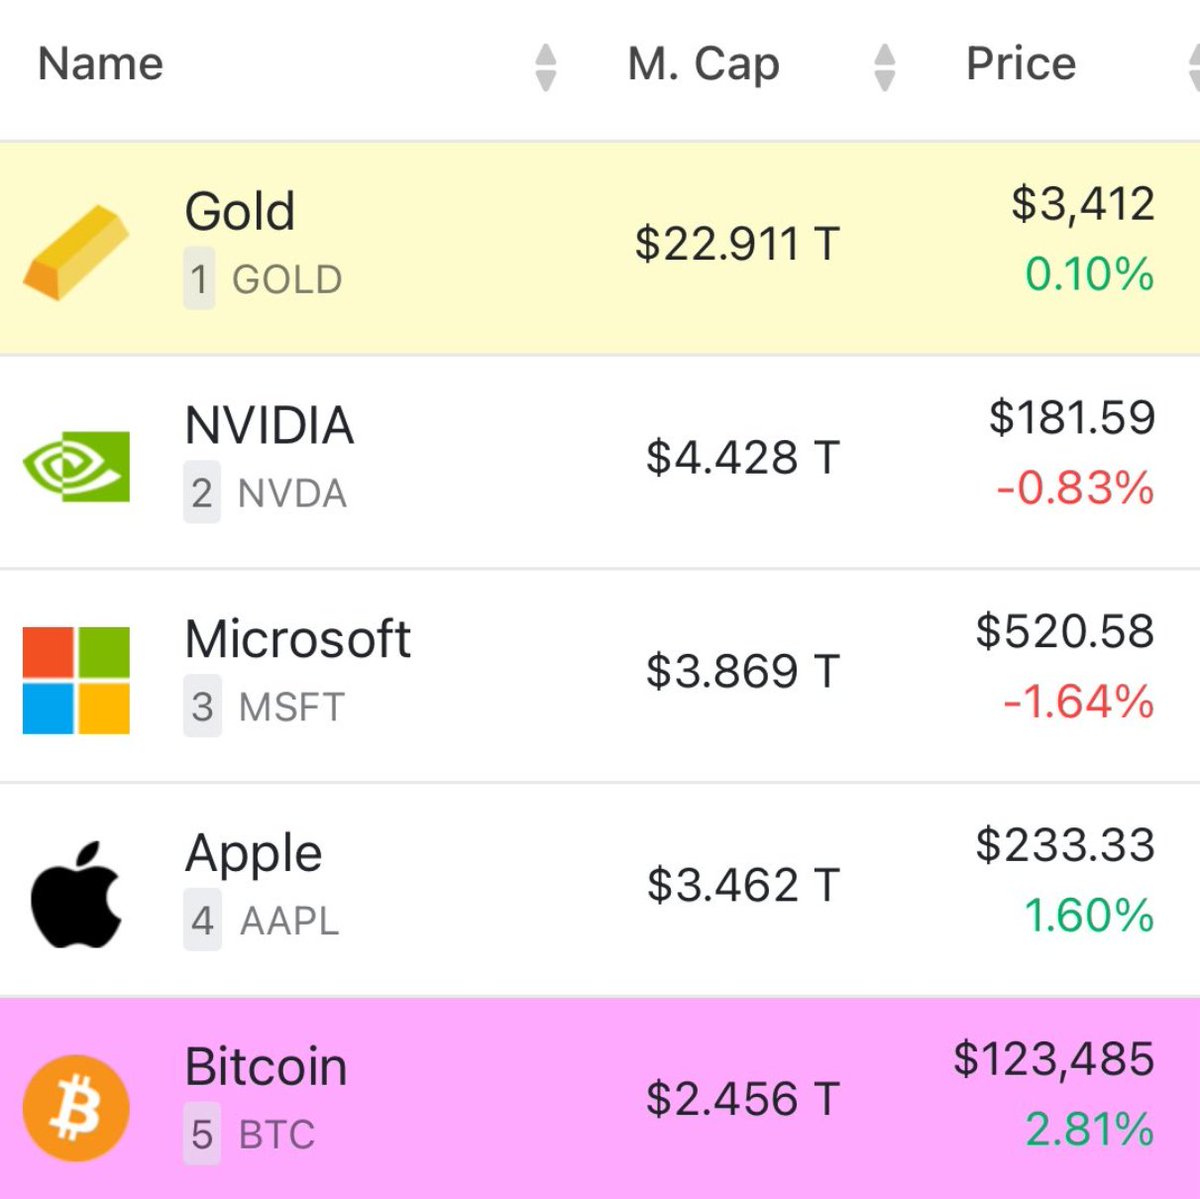Screen dimensions: 1200x1199
Task: Click the Price column header
Action: [1021, 64]
